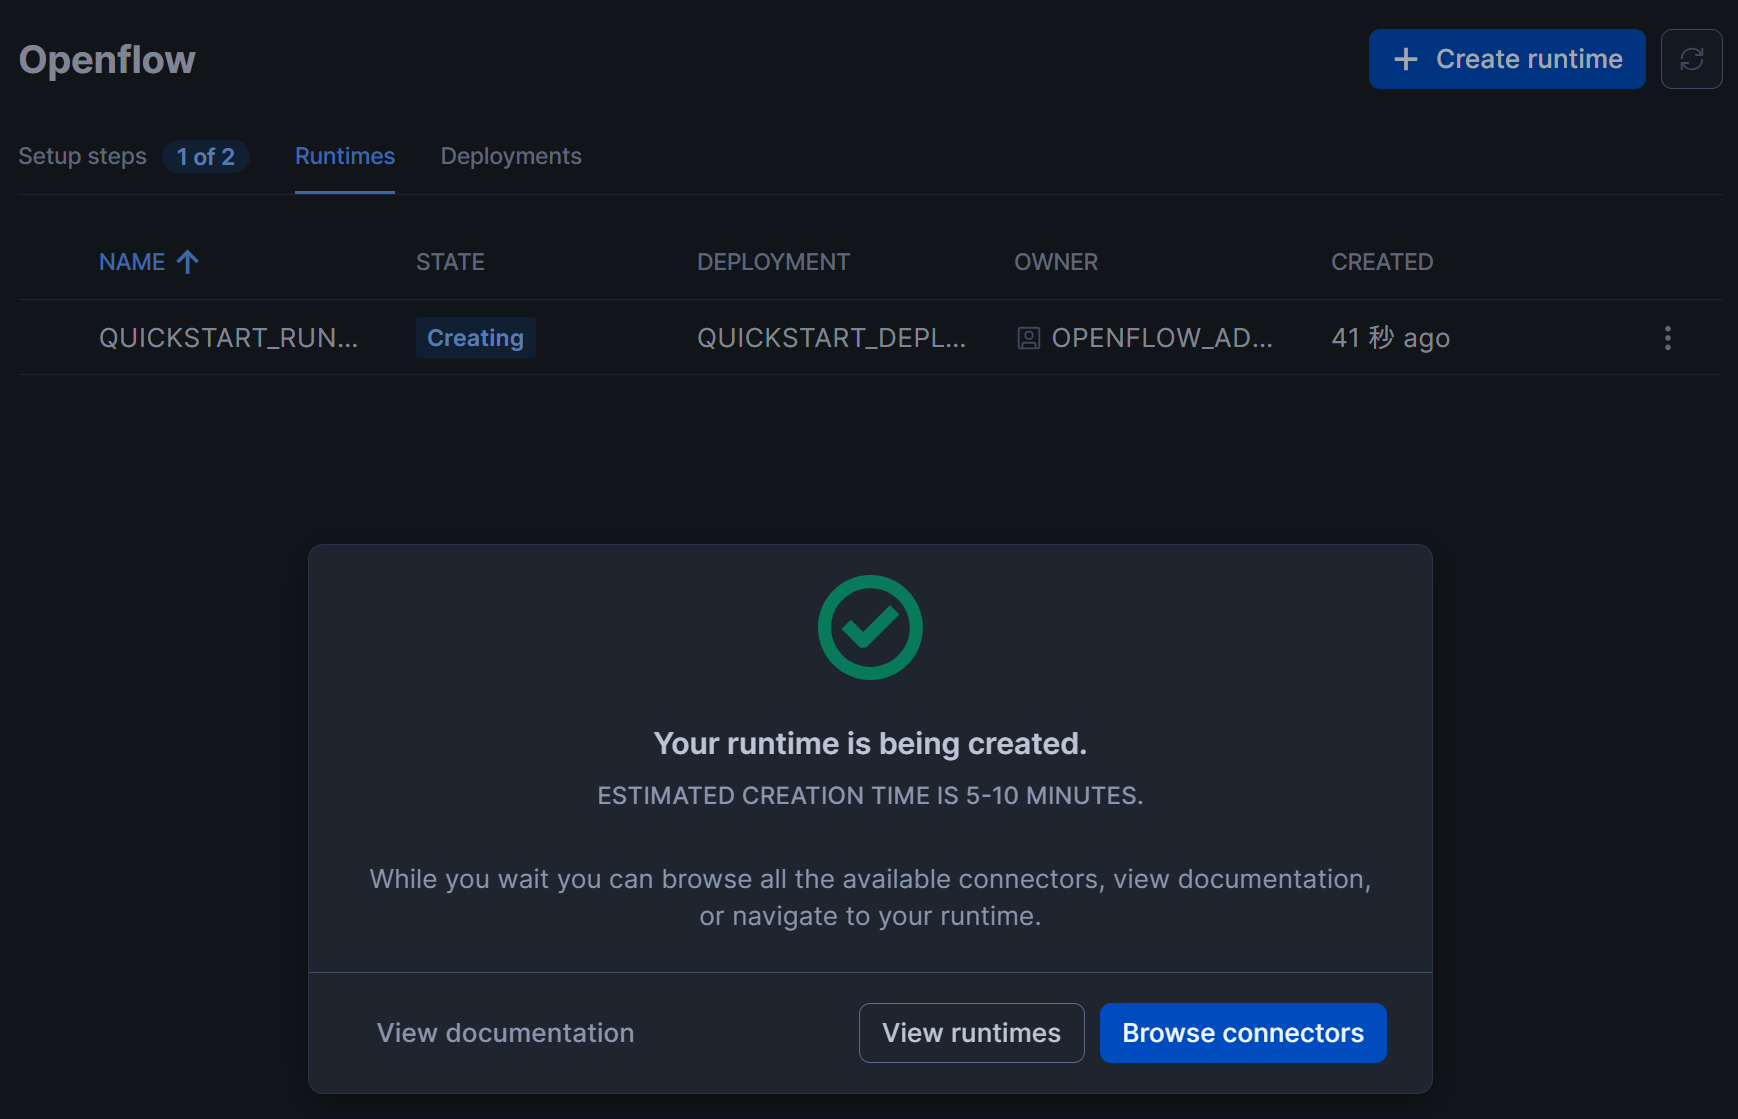Sort by the CREATED column header
Screen dimensions: 1738x1119
pos(1382,262)
